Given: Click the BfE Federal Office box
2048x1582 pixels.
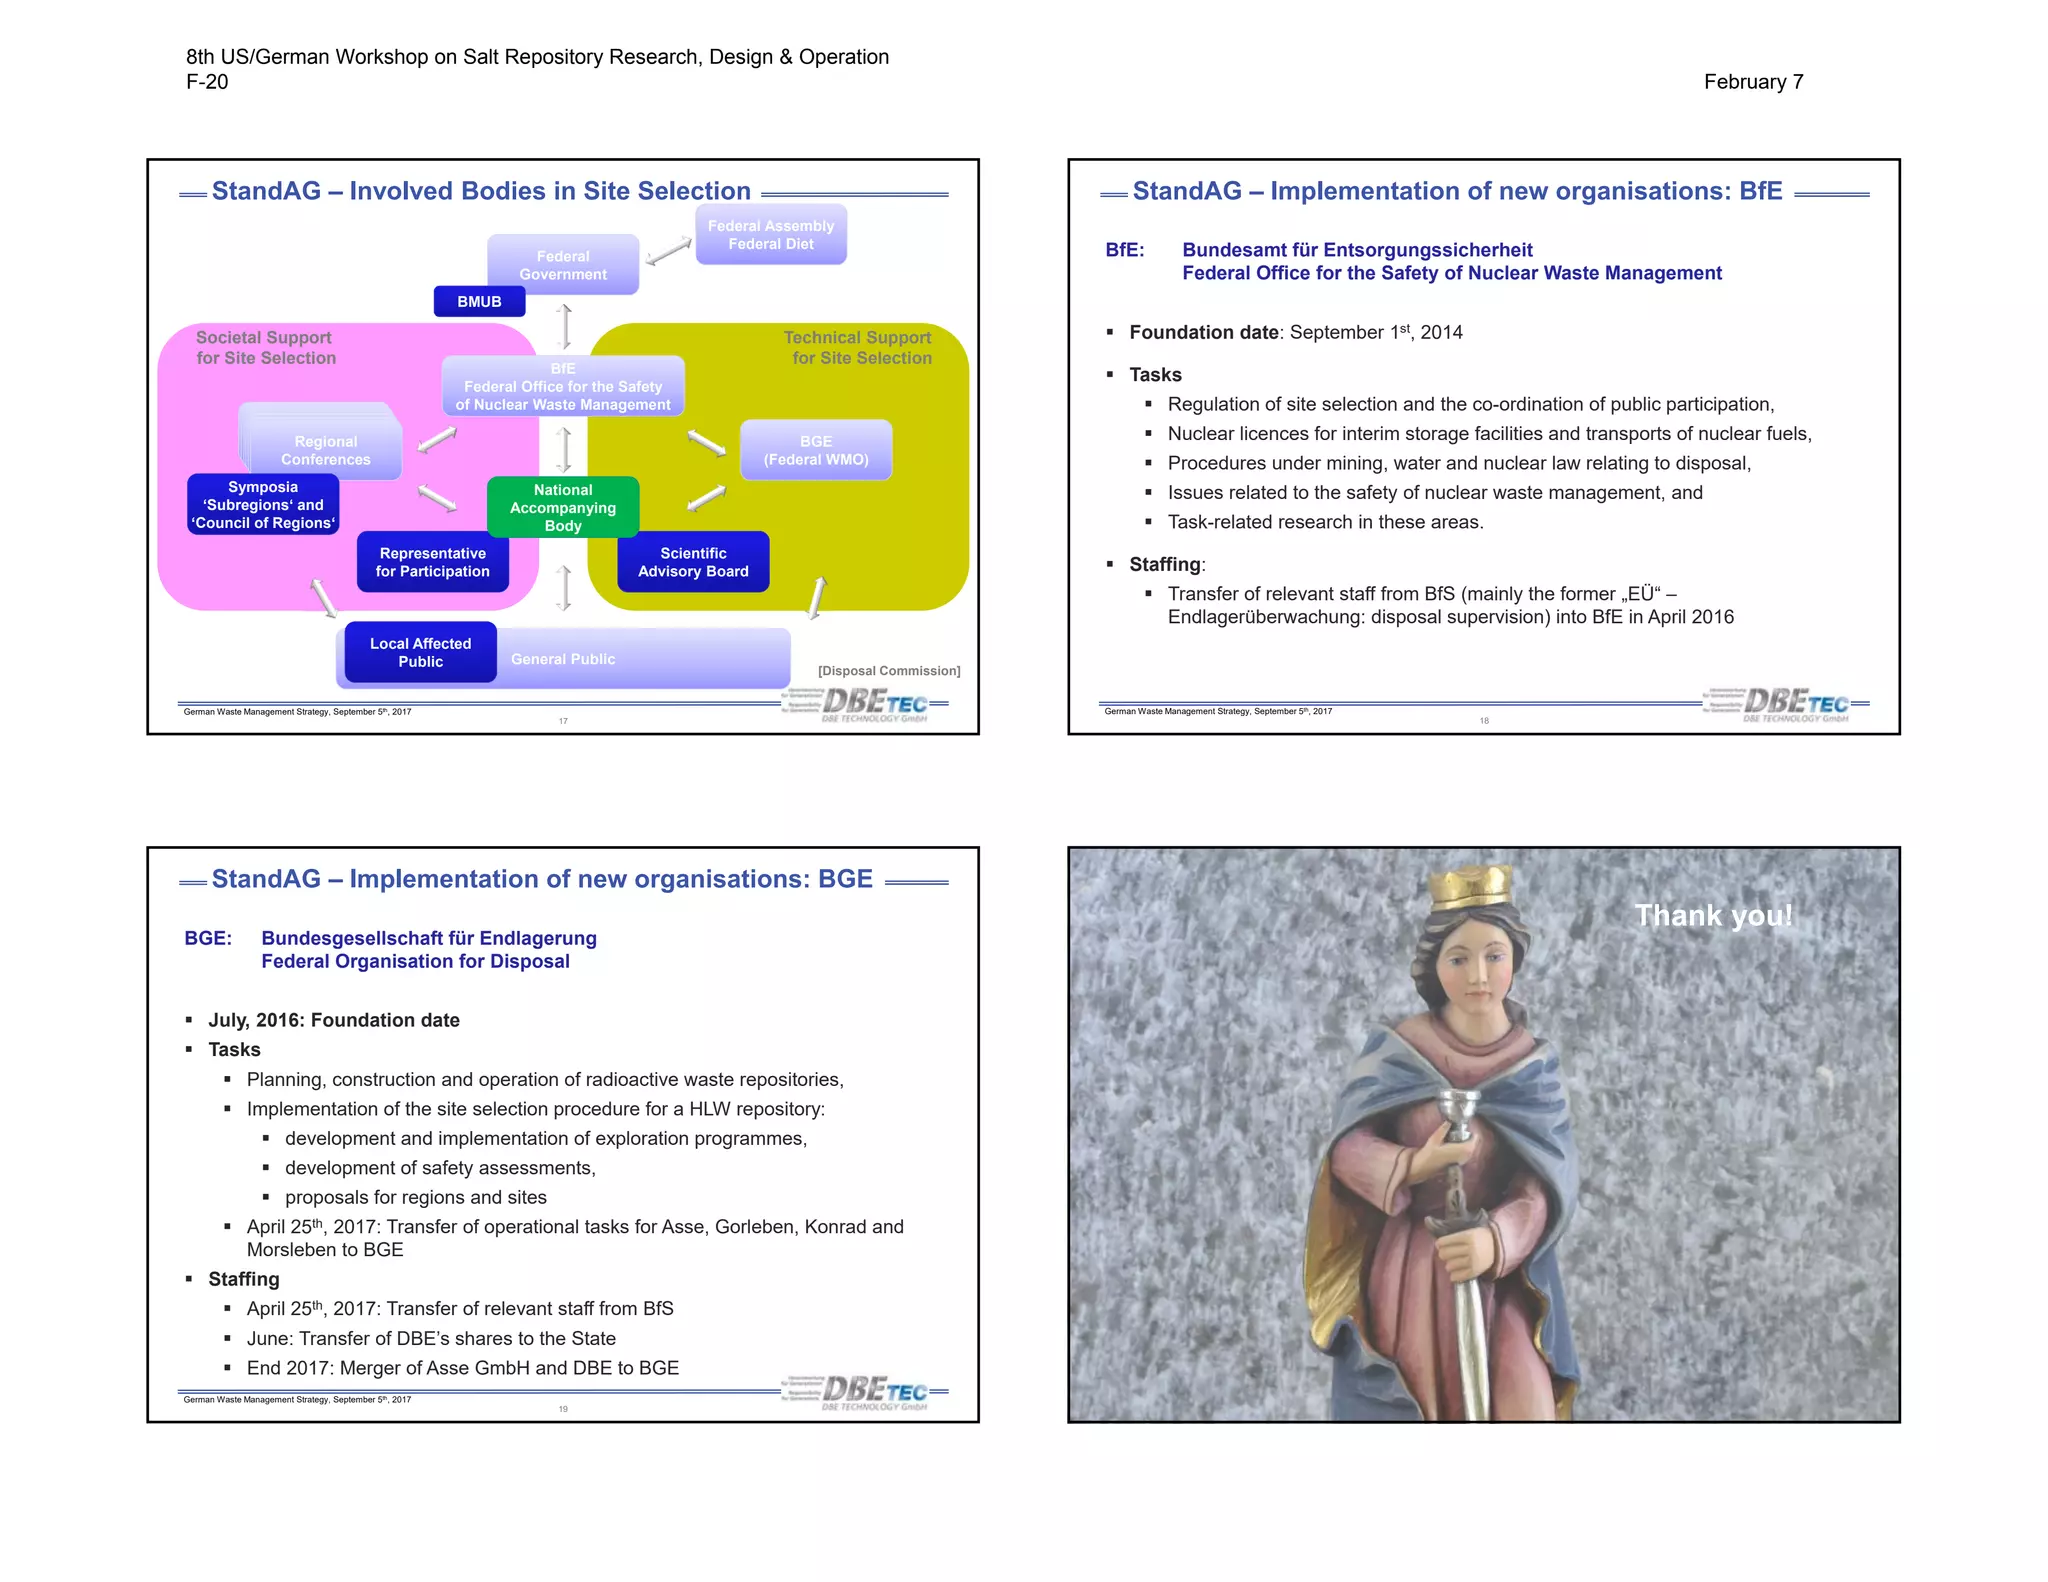Looking at the screenshot, I should click(x=563, y=386).
